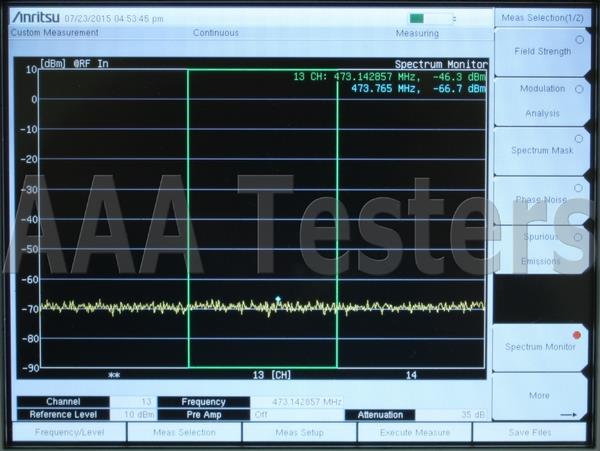Click the Save Files button

(x=530, y=432)
